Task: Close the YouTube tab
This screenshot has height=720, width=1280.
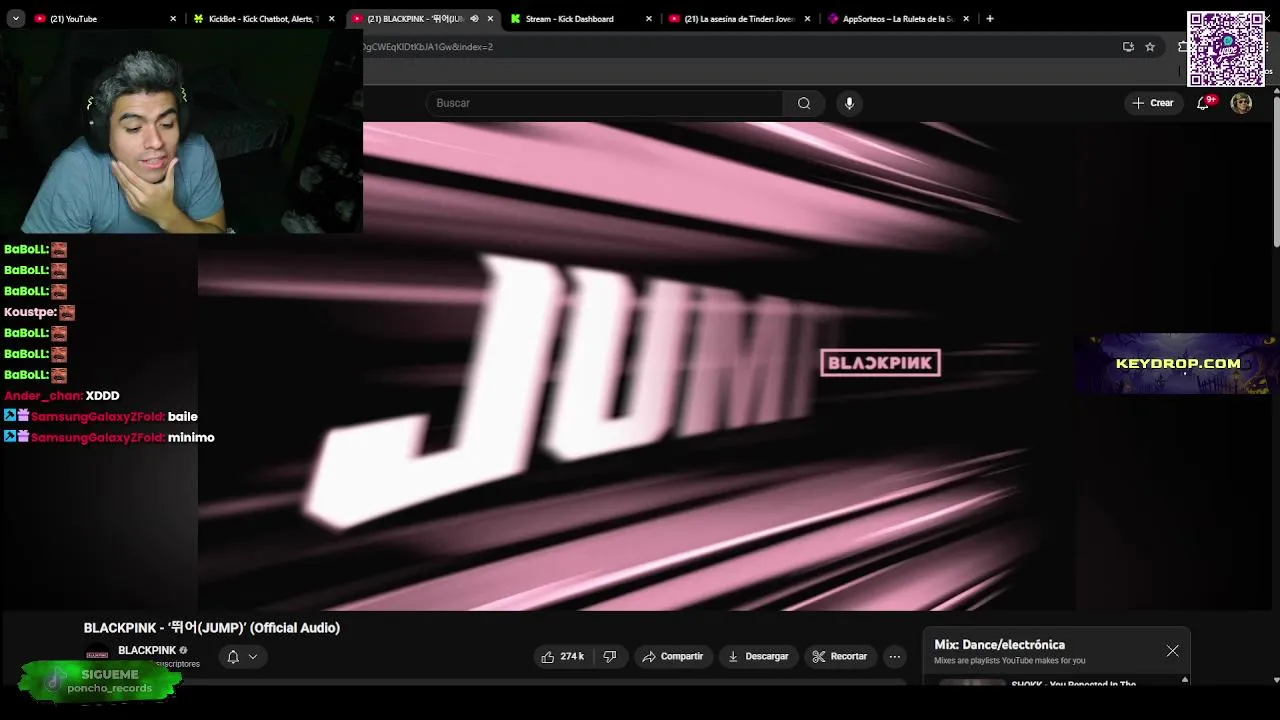Action: 173,19
